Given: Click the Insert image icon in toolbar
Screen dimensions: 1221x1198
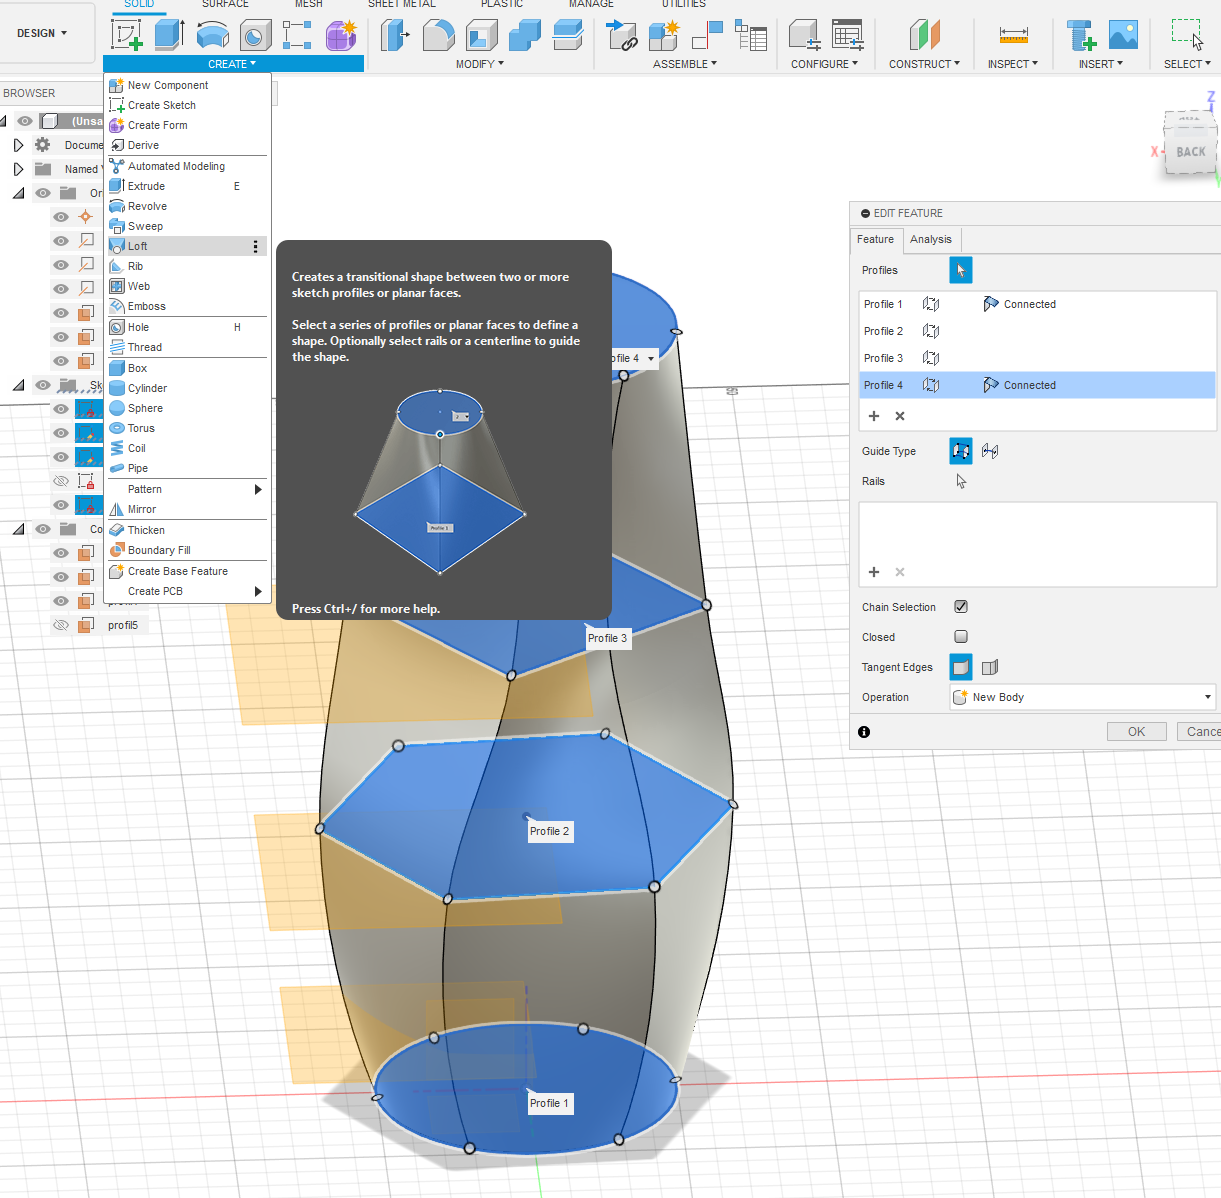Looking at the screenshot, I should (x=1123, y=35).
